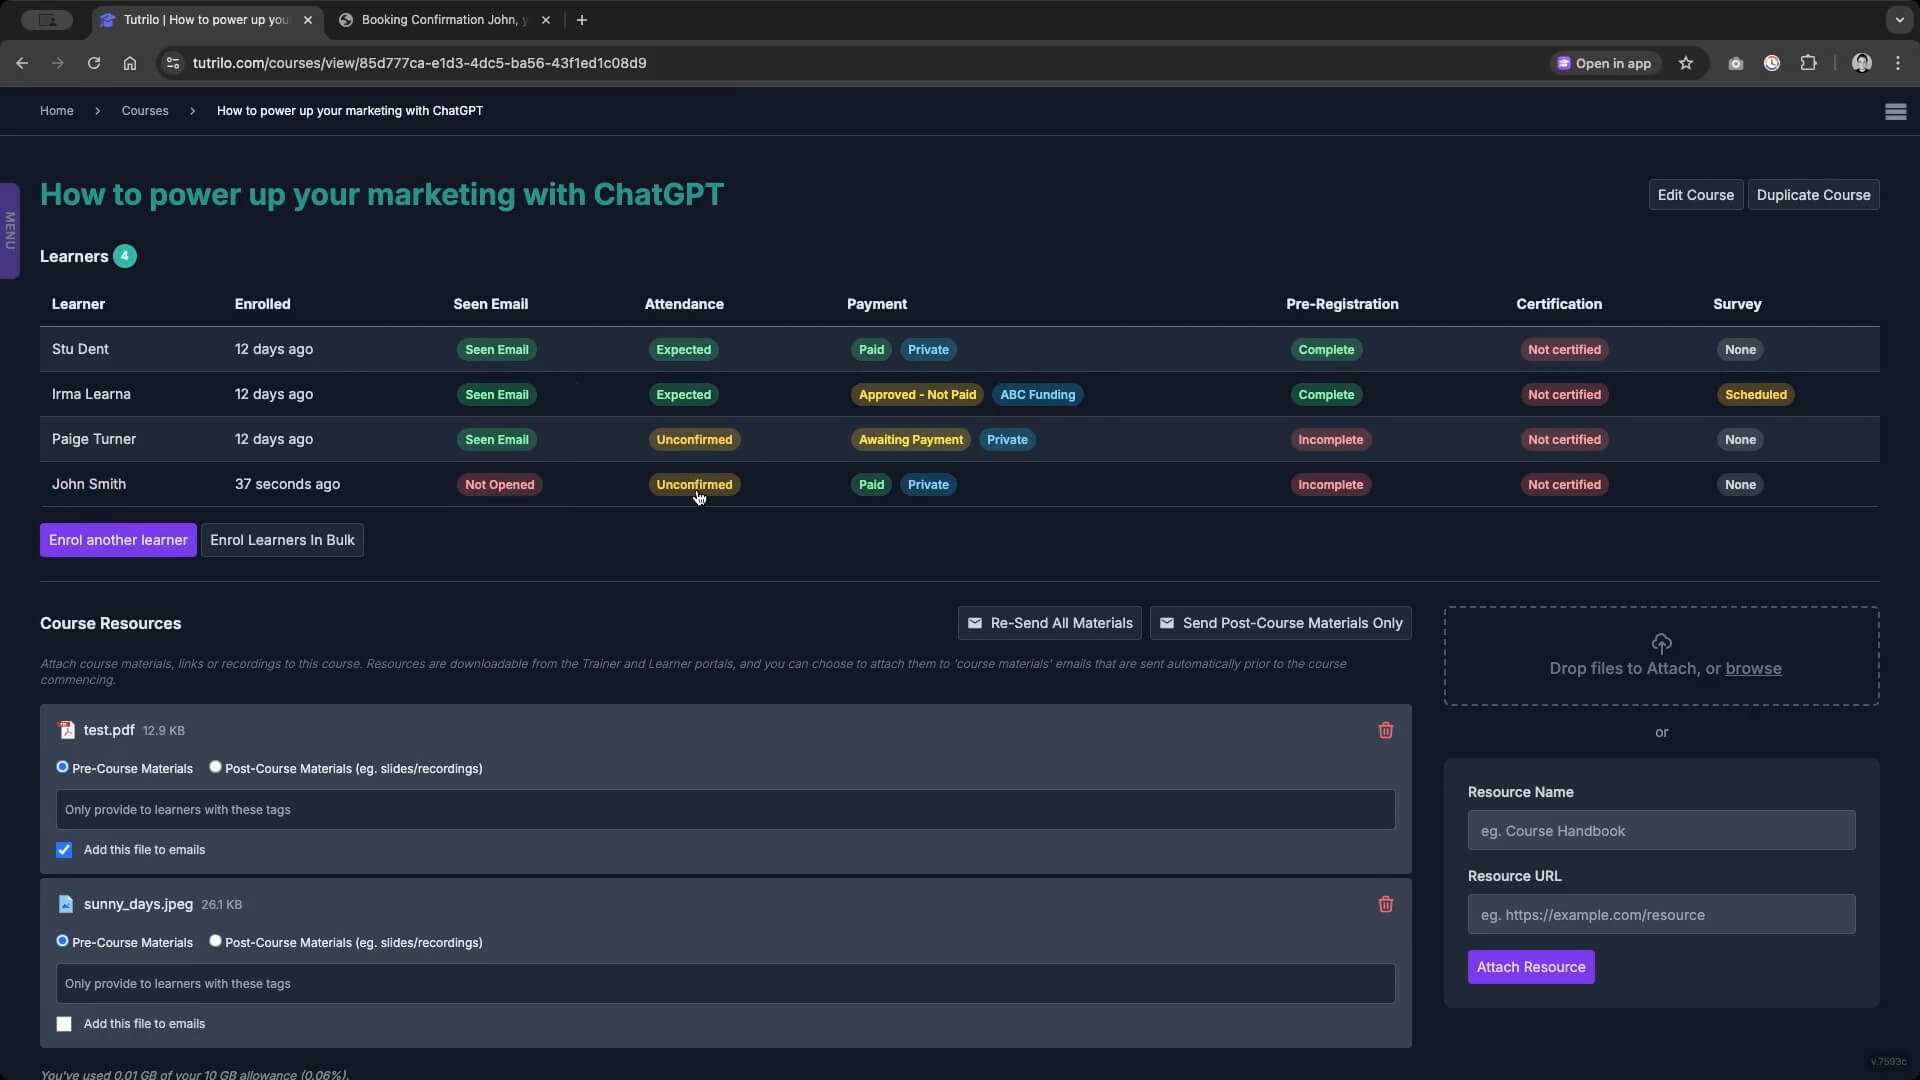Viewport: 1920px width, 1080px height.
Task: Open the browser home page icon
Action: [130, 63]
